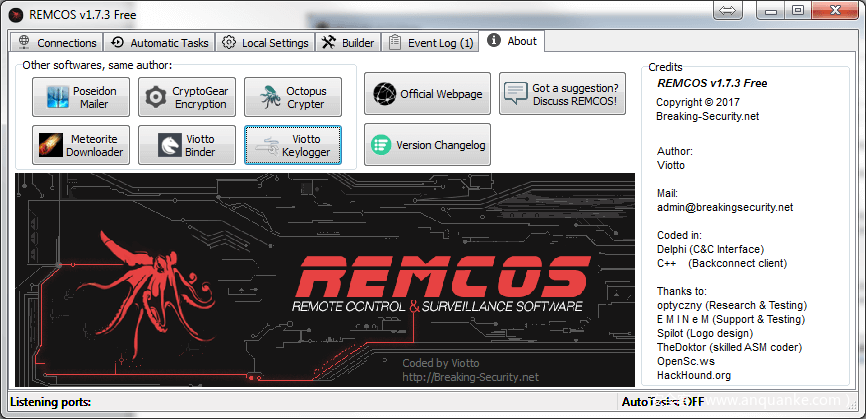Click the Meteorite fireball icon
Viewport: 866px width, 419px height.
(x=51, y=145)
